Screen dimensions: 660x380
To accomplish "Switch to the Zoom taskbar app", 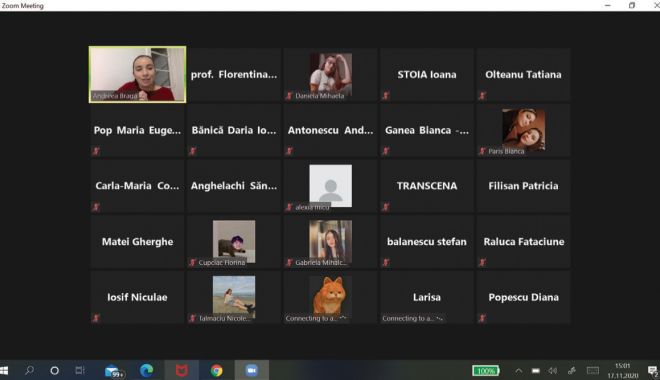I will (x=252, y=370).
